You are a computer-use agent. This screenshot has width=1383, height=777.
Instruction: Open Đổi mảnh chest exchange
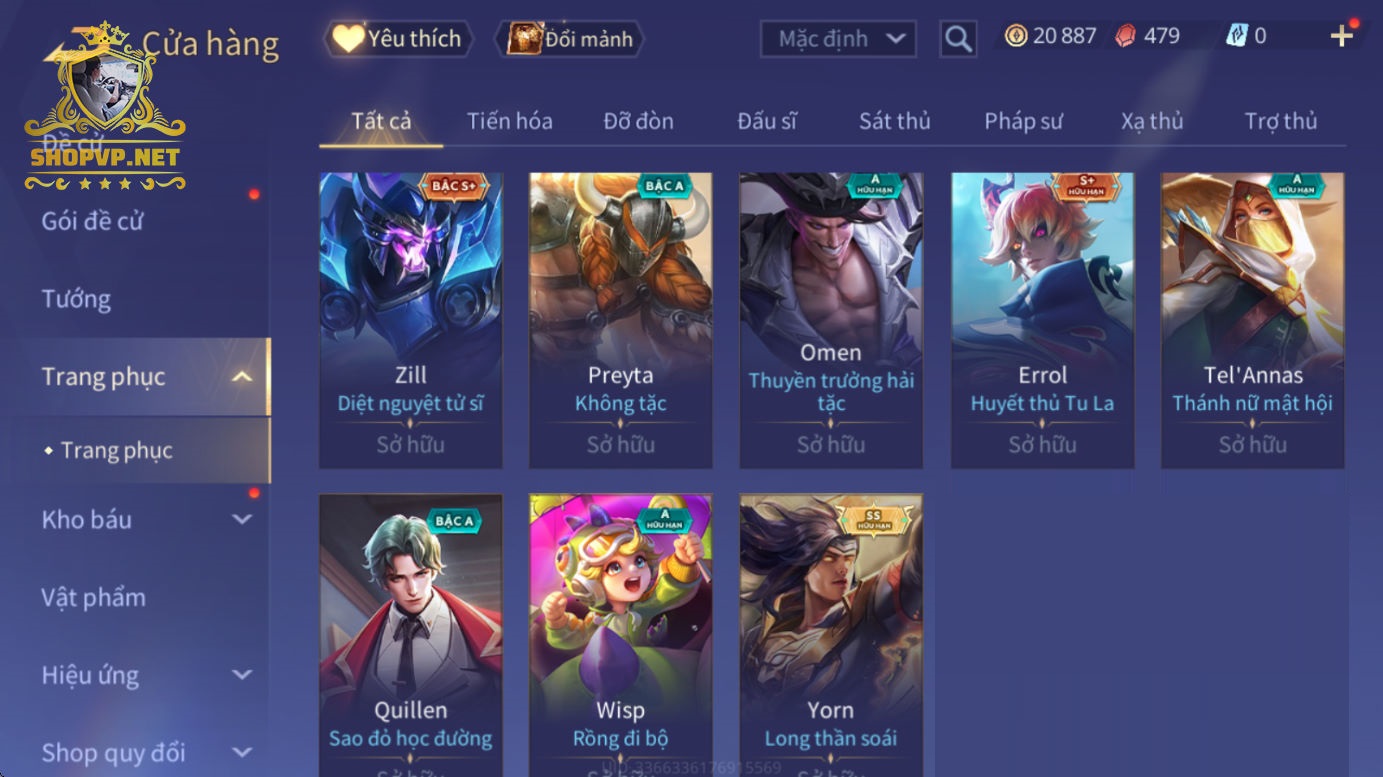click(x=570, y=39)
